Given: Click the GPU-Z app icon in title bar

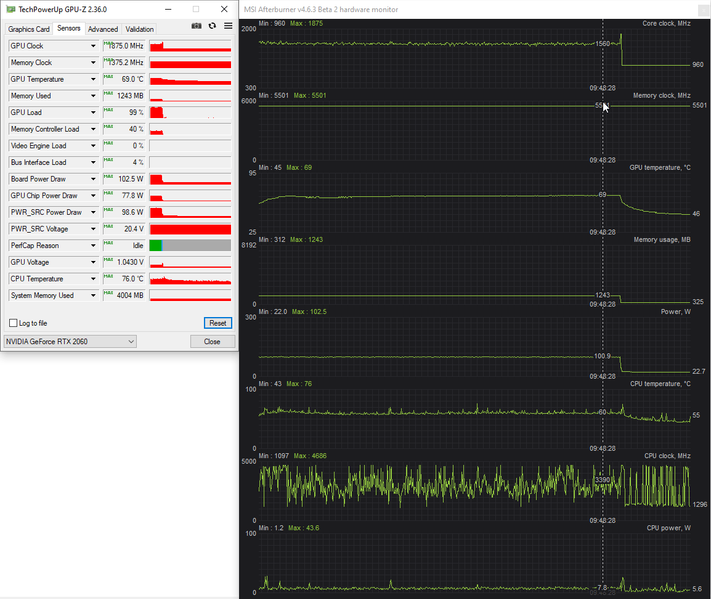Looking at the screenshot, I should (x=10, y=9).
